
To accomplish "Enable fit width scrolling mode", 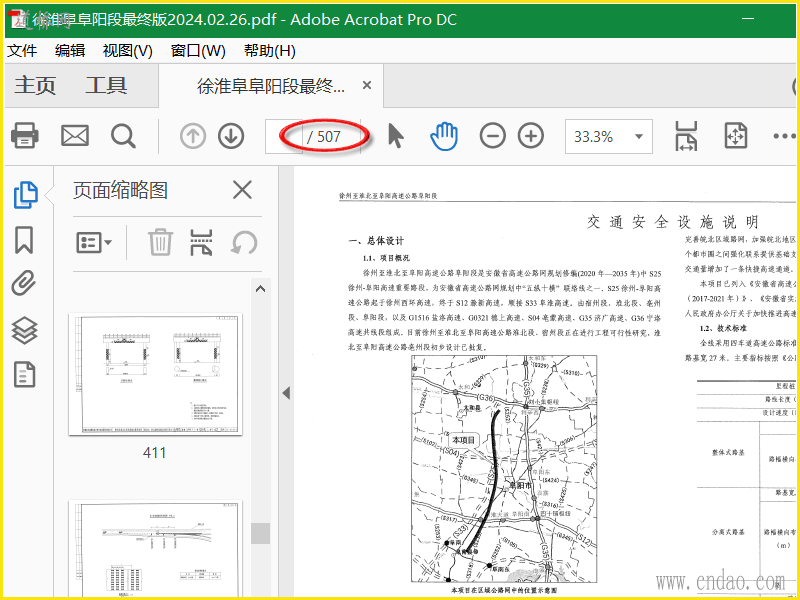I will (686, 136).
